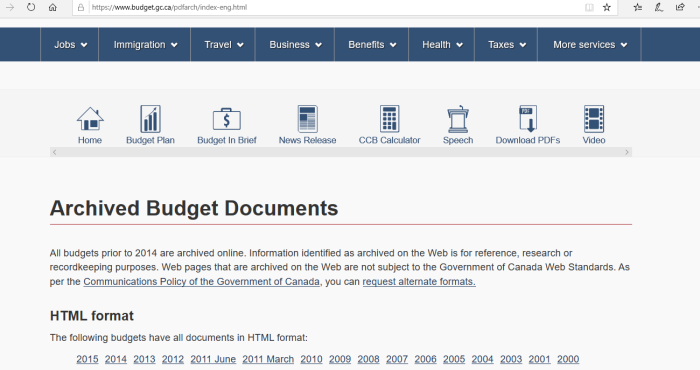This screenshot has width=700, height=370.
Task: Open the Communications Policy of the Government link
Action: [201, 282]
